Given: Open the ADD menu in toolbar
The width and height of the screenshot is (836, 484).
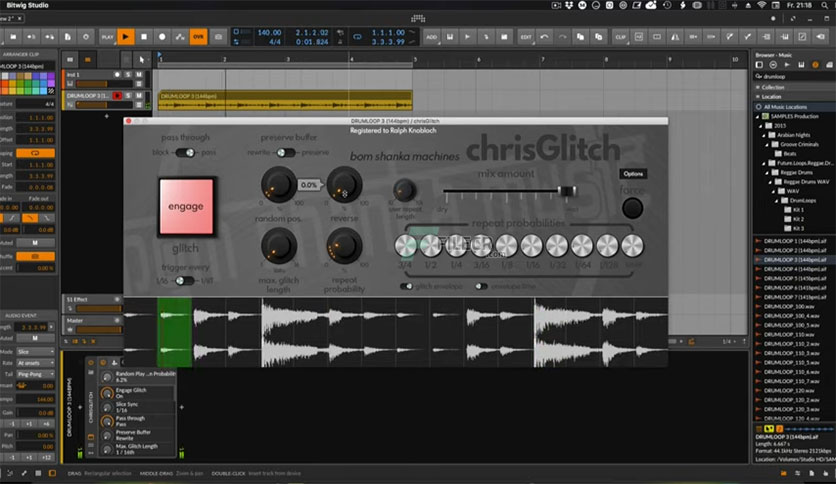Looking at the screenshot, I should tap(431, 37).
